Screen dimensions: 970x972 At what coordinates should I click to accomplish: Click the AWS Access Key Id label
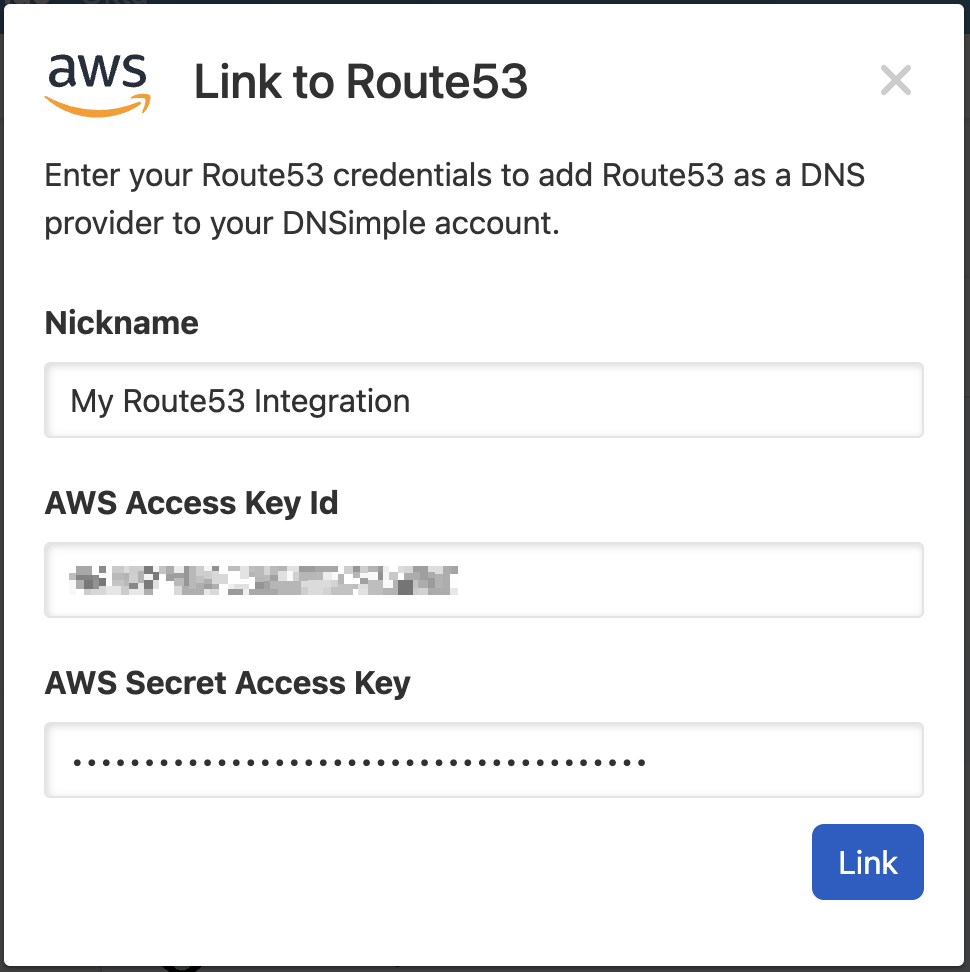point(191,503)
